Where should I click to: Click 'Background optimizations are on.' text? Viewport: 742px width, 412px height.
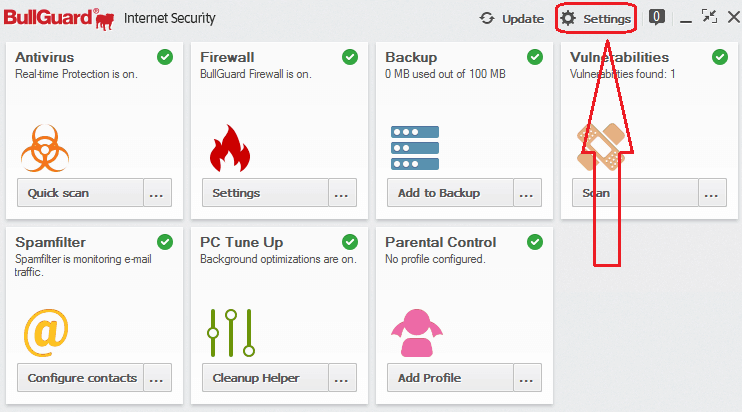point(278,259)
